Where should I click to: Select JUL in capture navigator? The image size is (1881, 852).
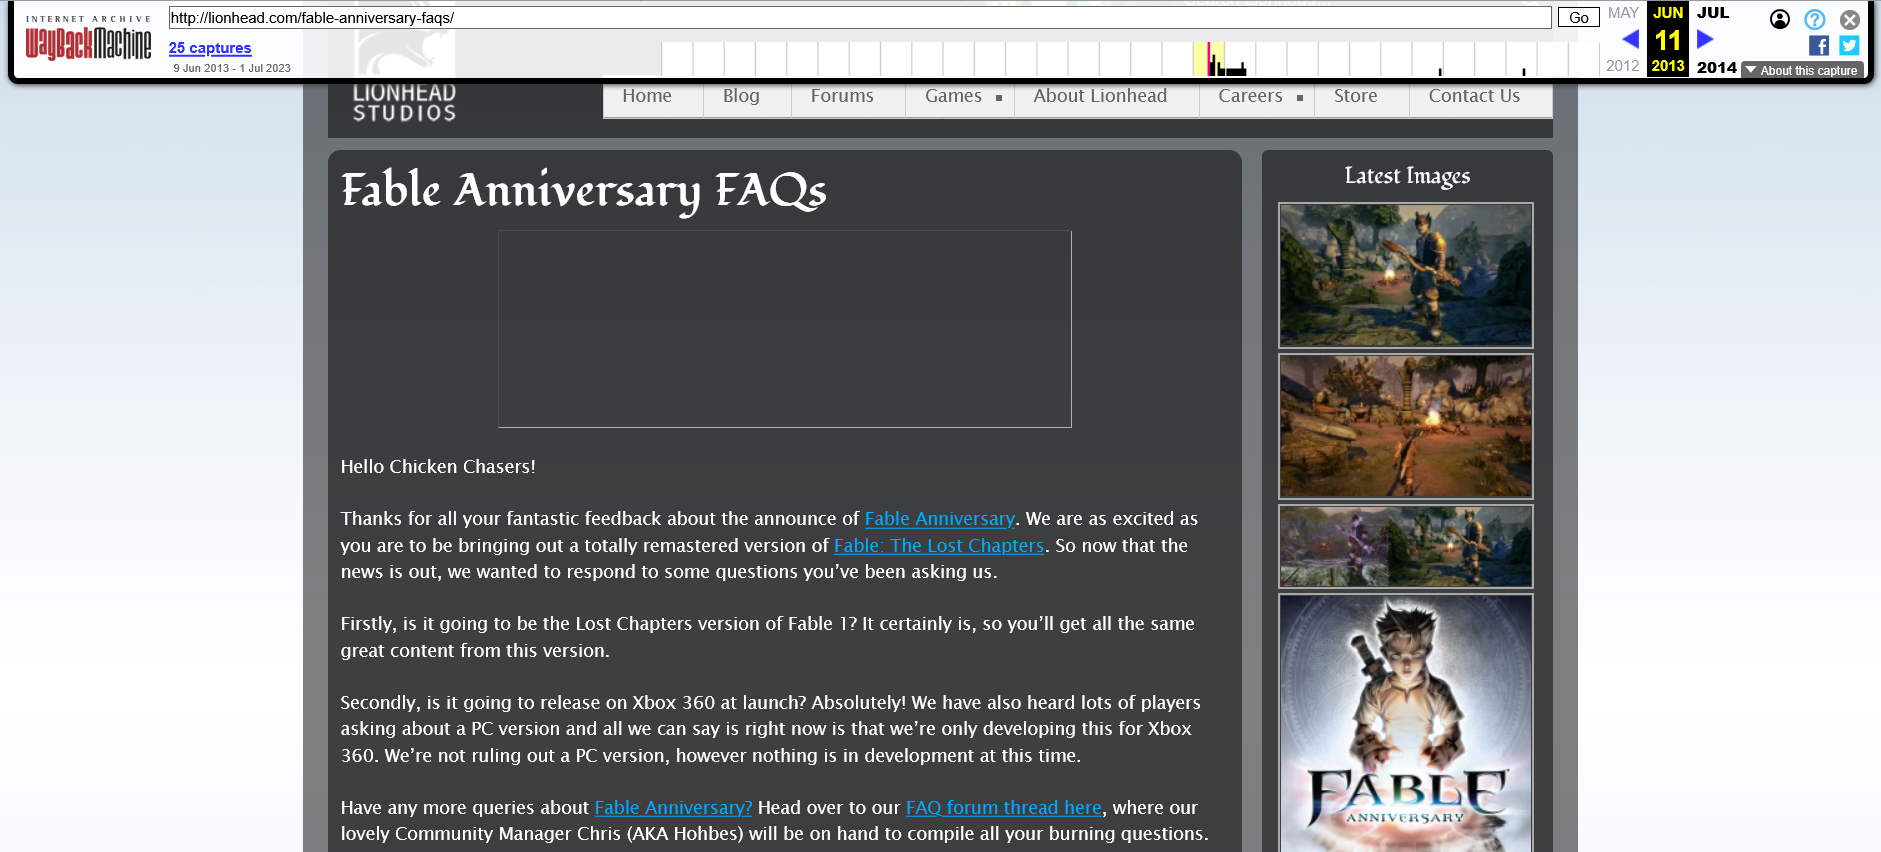point(1713,13)
